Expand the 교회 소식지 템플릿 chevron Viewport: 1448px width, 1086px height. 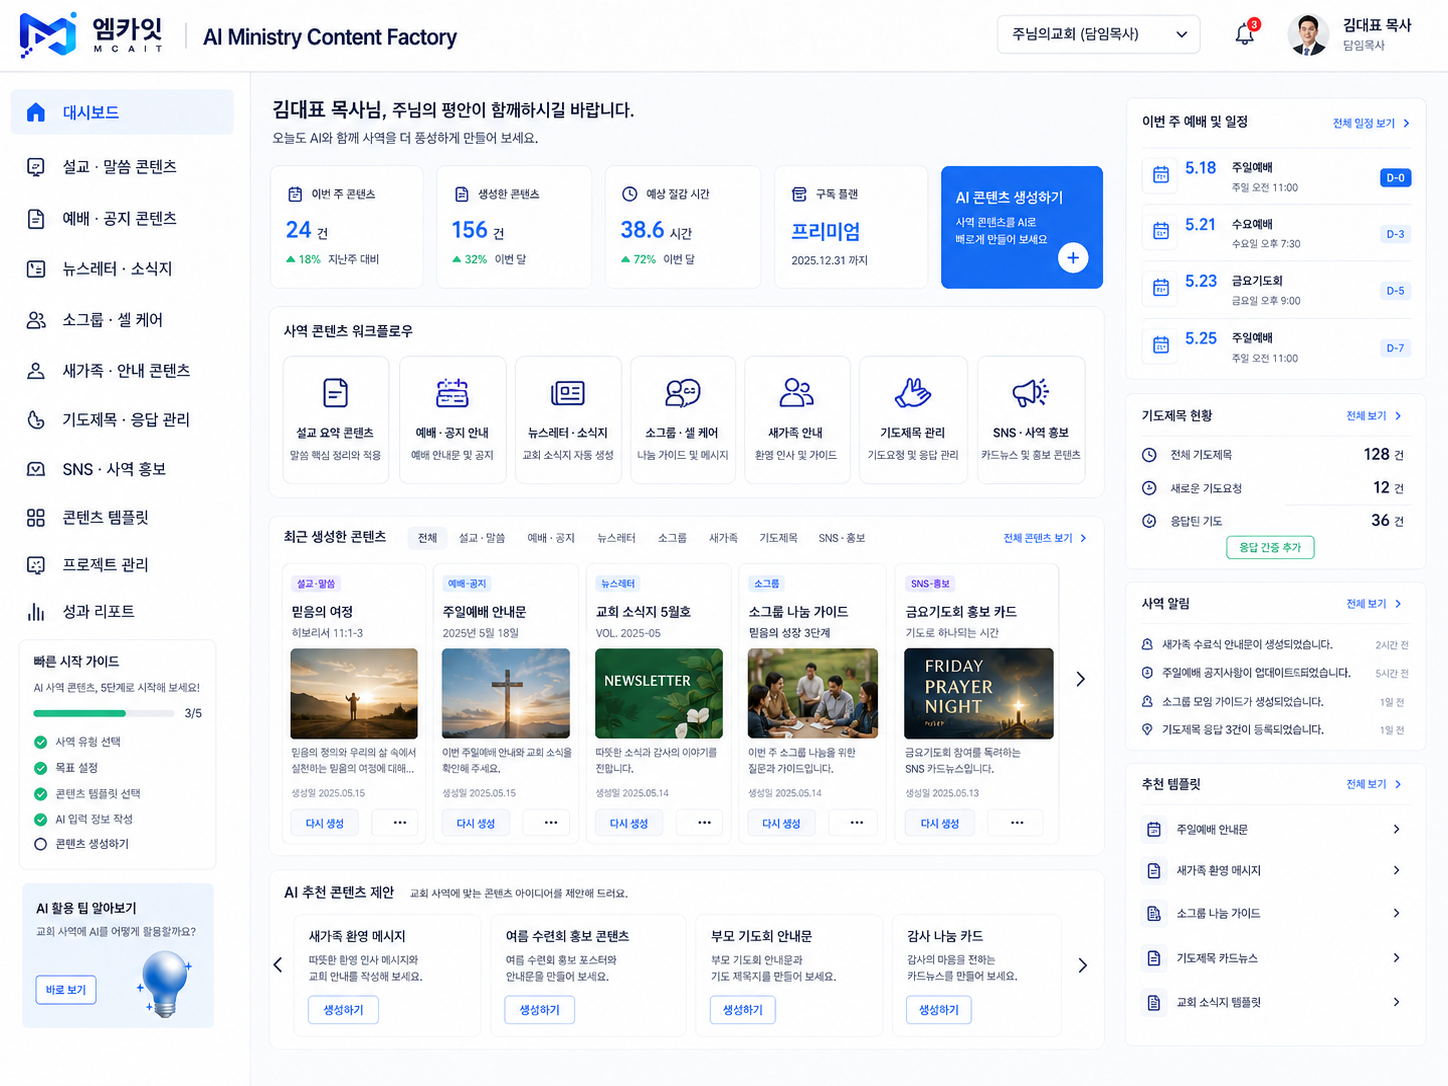(x=1396, y=1002)
